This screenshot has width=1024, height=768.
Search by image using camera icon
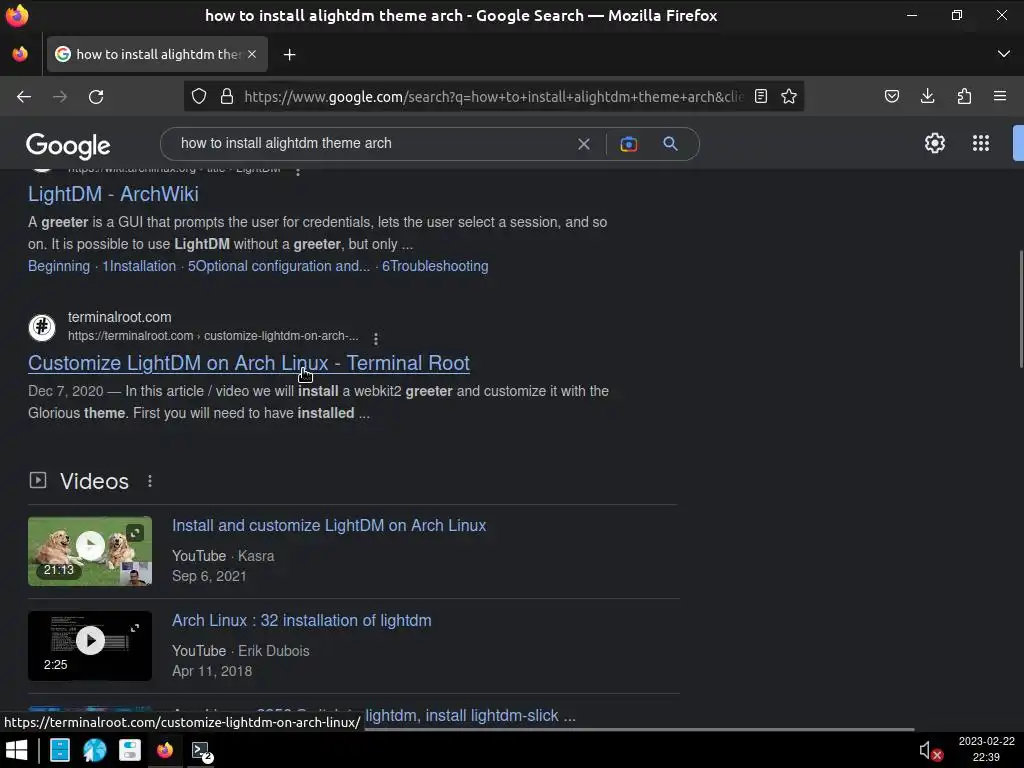pyautogui.click(x=628, y=144)
